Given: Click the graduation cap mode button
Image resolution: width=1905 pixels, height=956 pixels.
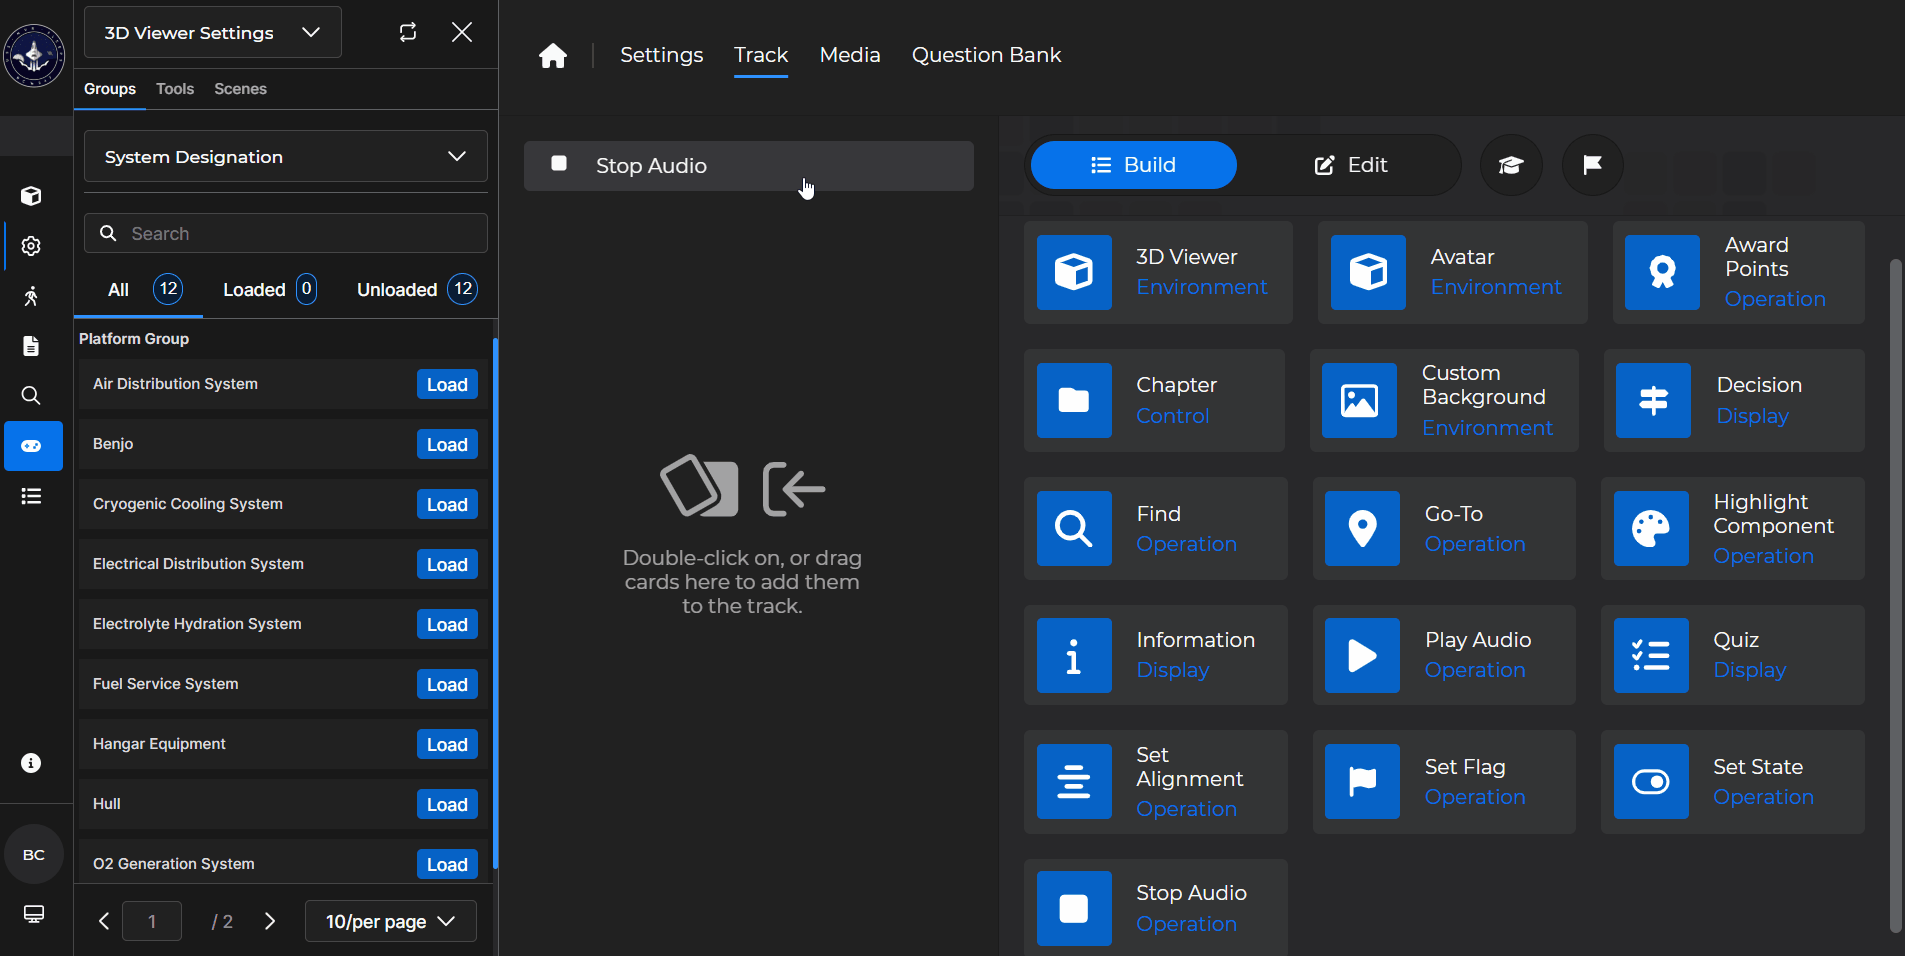Looking at the screenshot, I should pos(1511,165).
